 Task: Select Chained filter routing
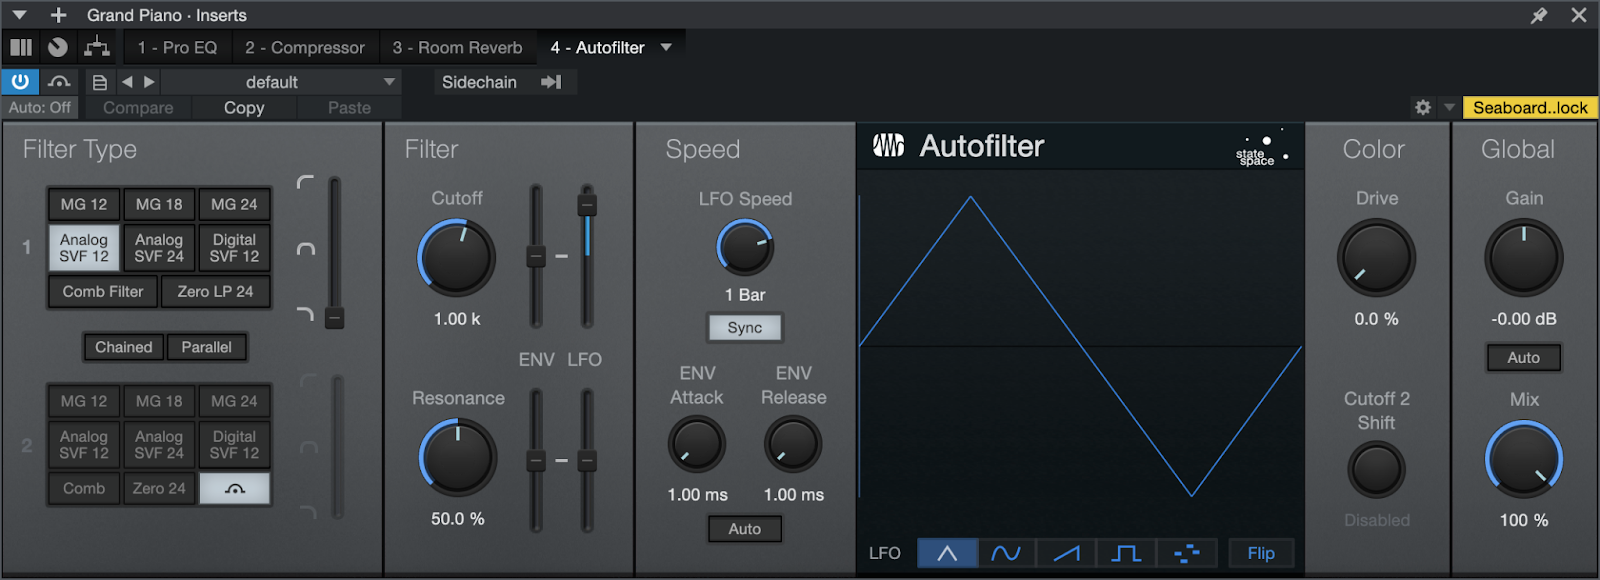pos(124,347)
